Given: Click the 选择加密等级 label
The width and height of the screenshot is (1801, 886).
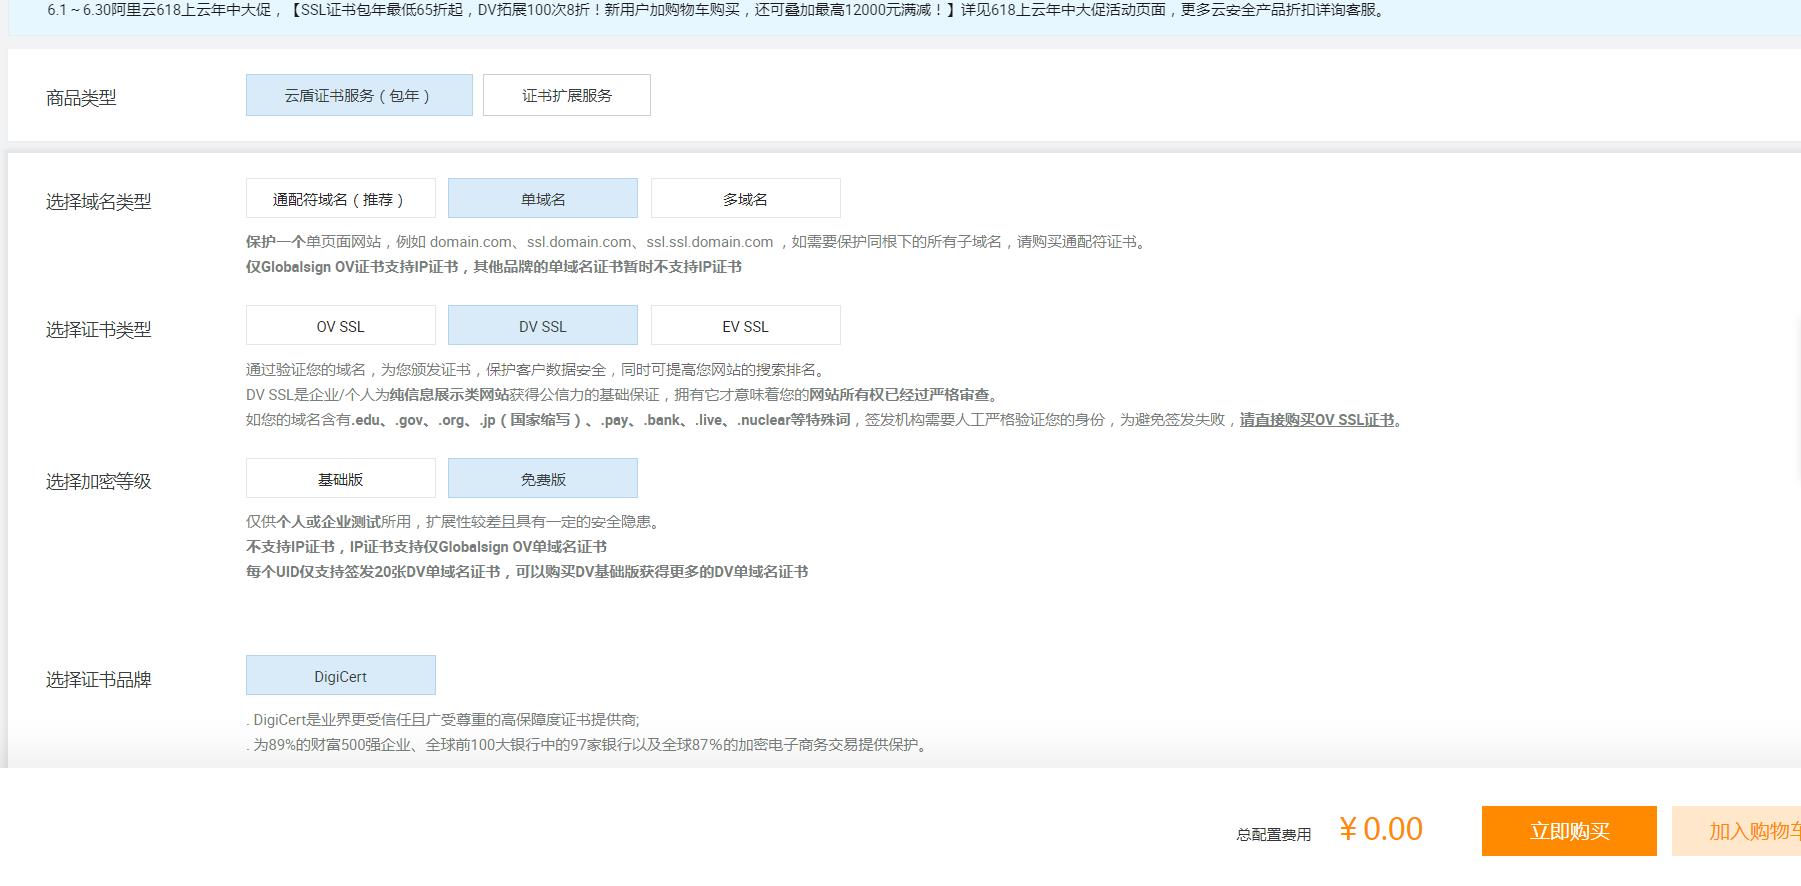Looking at the screenshot, I should (x=98, y=482).
